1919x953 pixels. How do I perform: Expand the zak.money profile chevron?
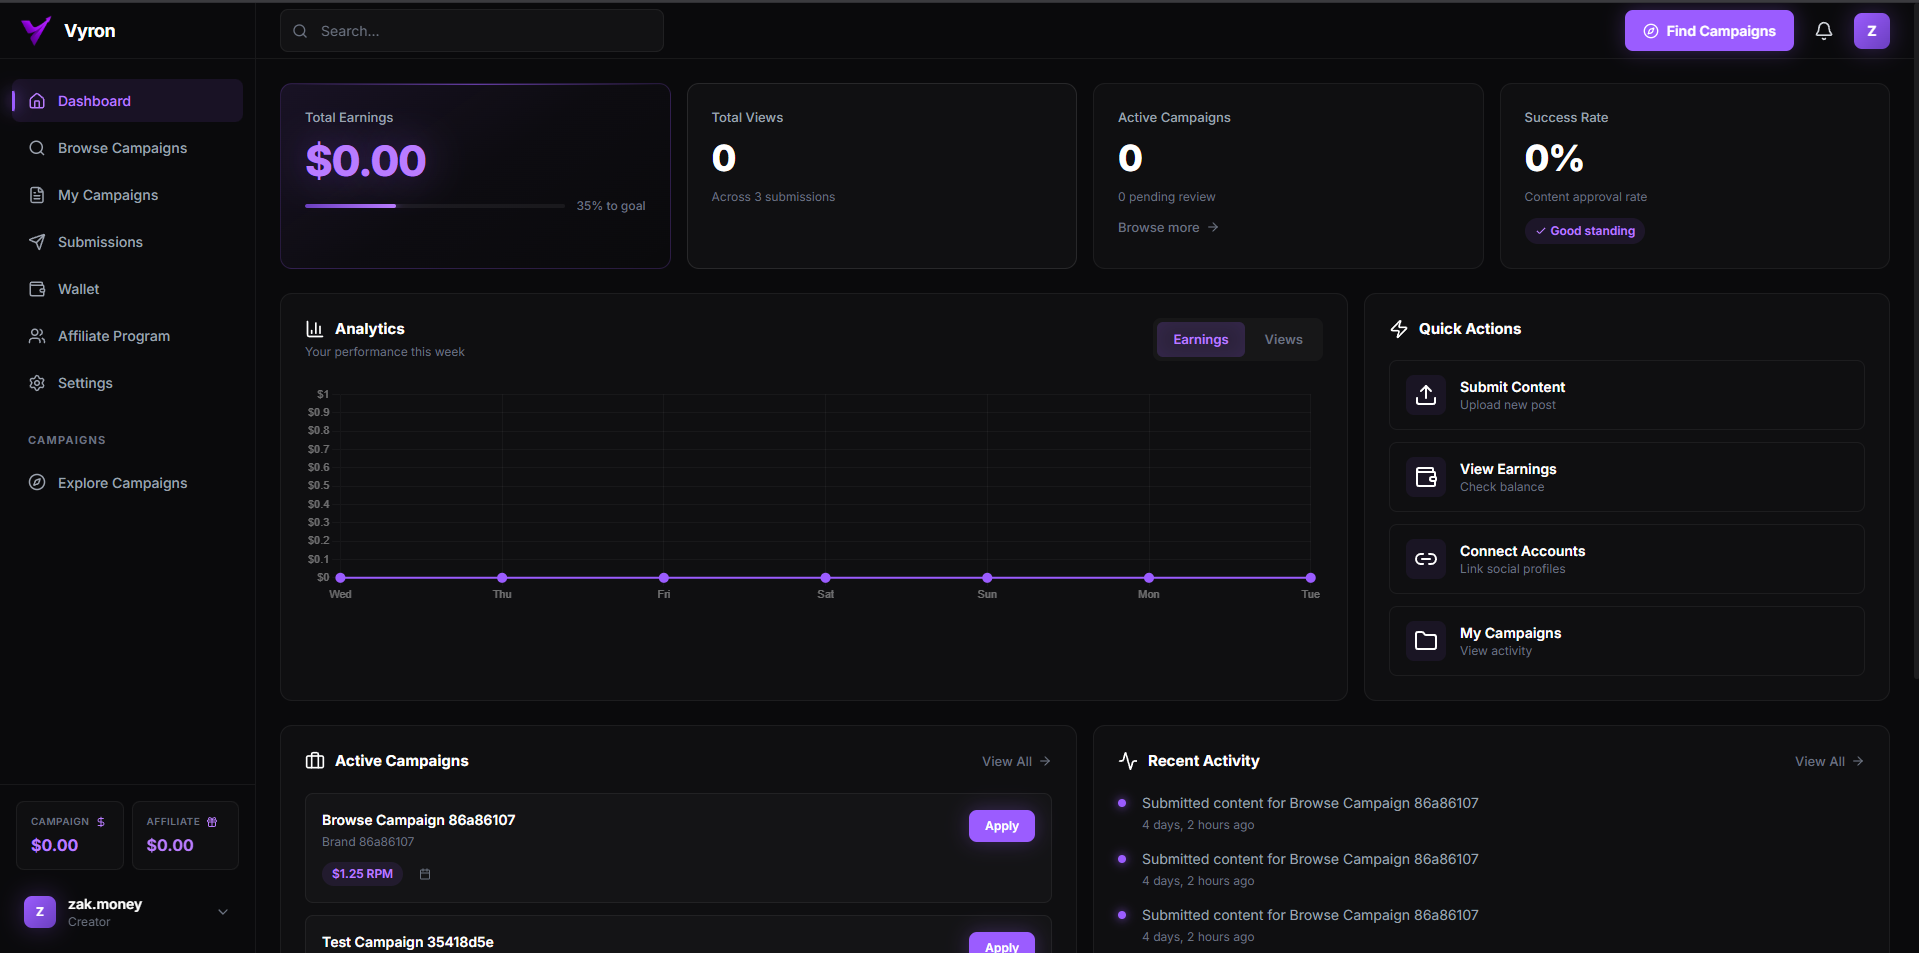[x=222, y=912]
